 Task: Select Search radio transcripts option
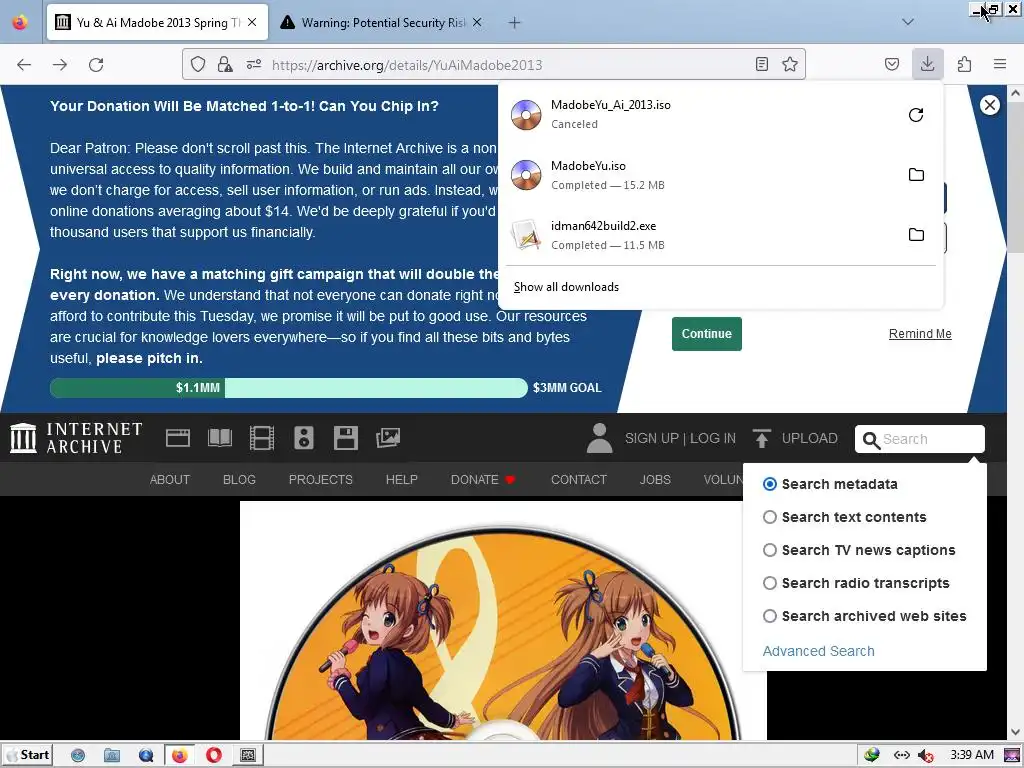tap(770, 583)
